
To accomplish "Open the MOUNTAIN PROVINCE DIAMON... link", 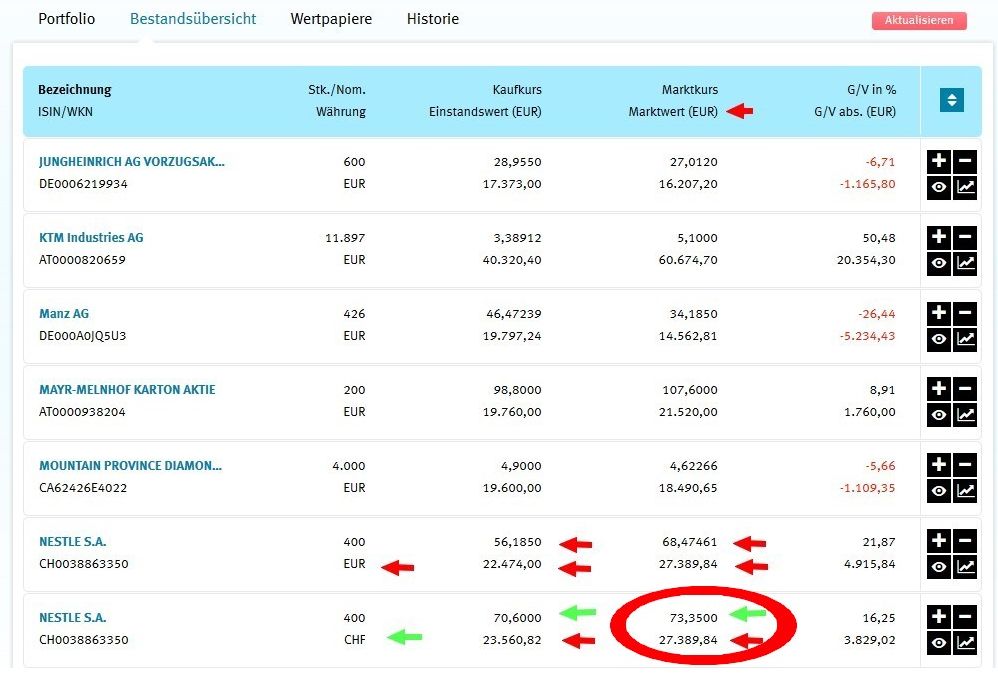I will click(x=130, y=465).
